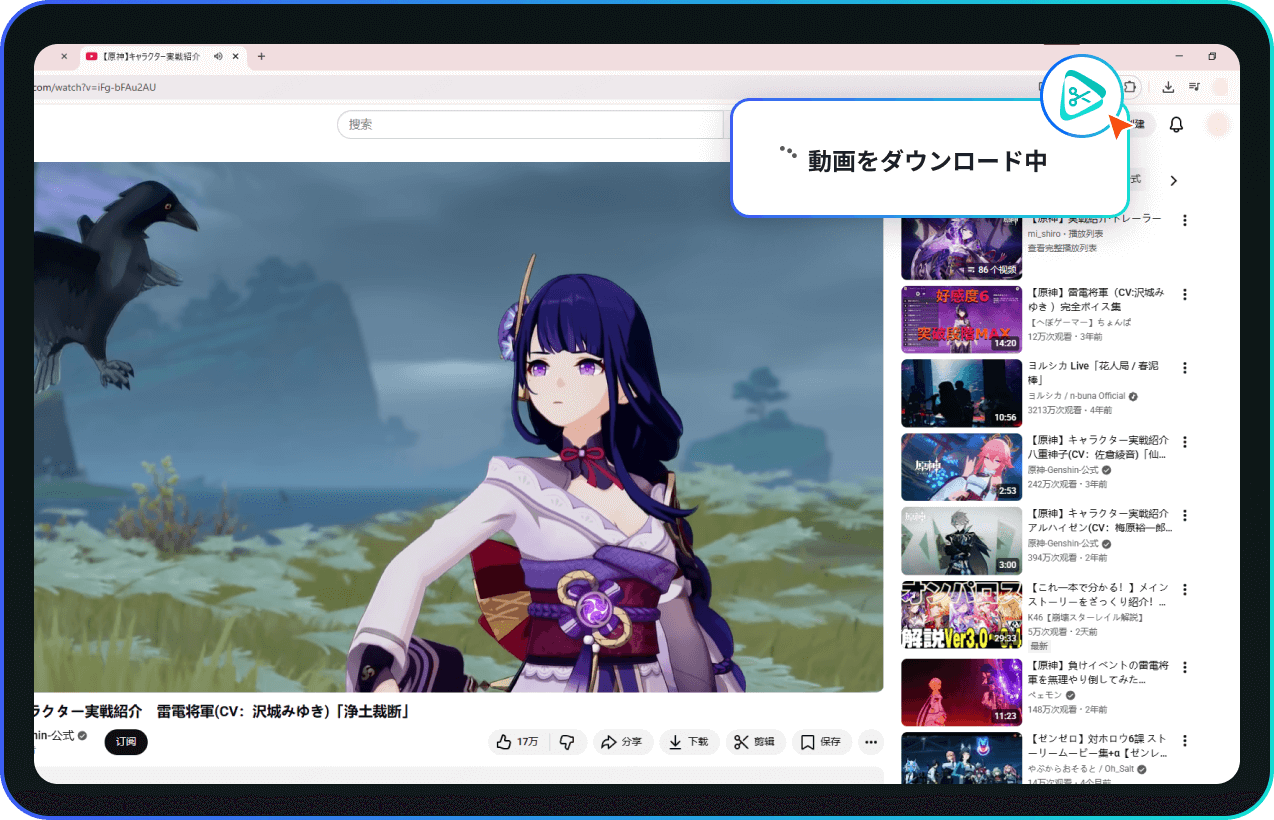Click the 保存 save button
The image size is (1274, 820).
click(x=821, y=742)
